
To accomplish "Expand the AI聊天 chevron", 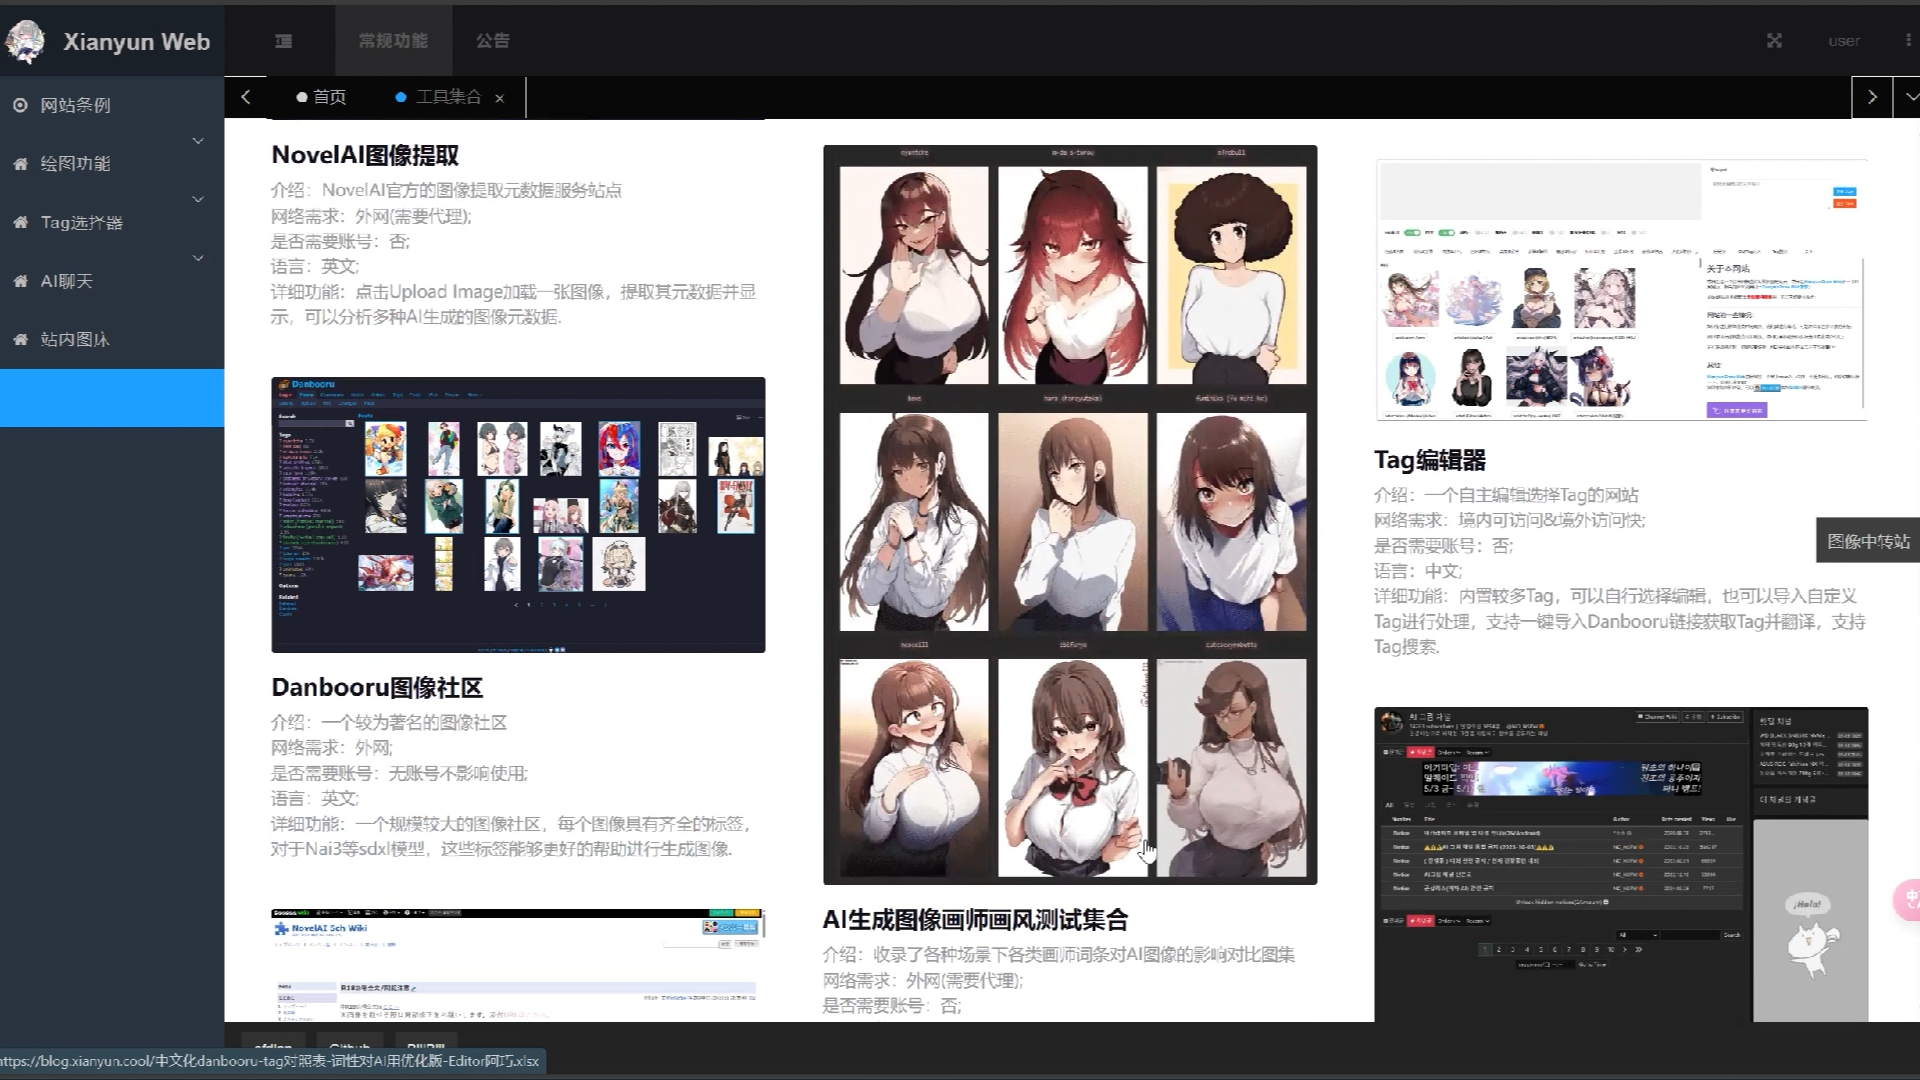I will pos(198,258).
